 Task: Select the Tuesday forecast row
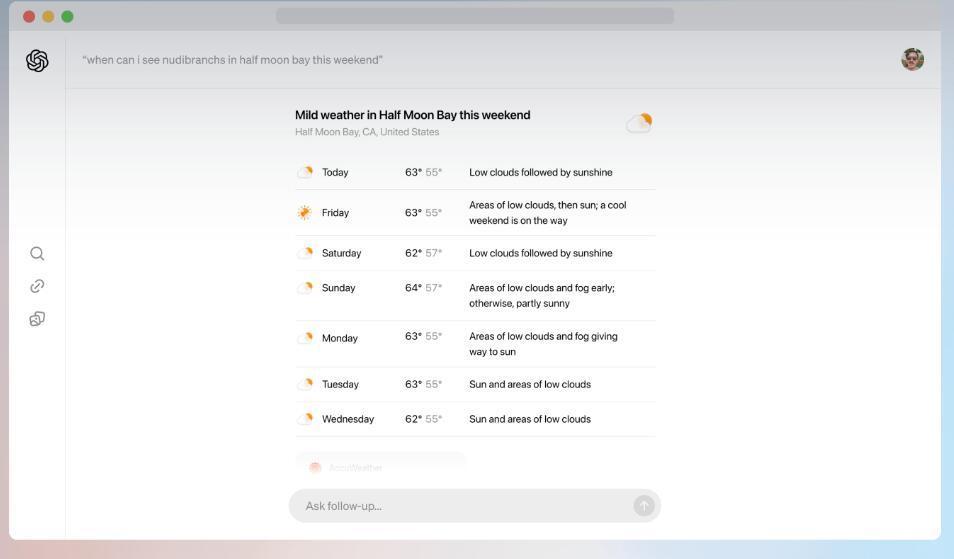point(475,384)
